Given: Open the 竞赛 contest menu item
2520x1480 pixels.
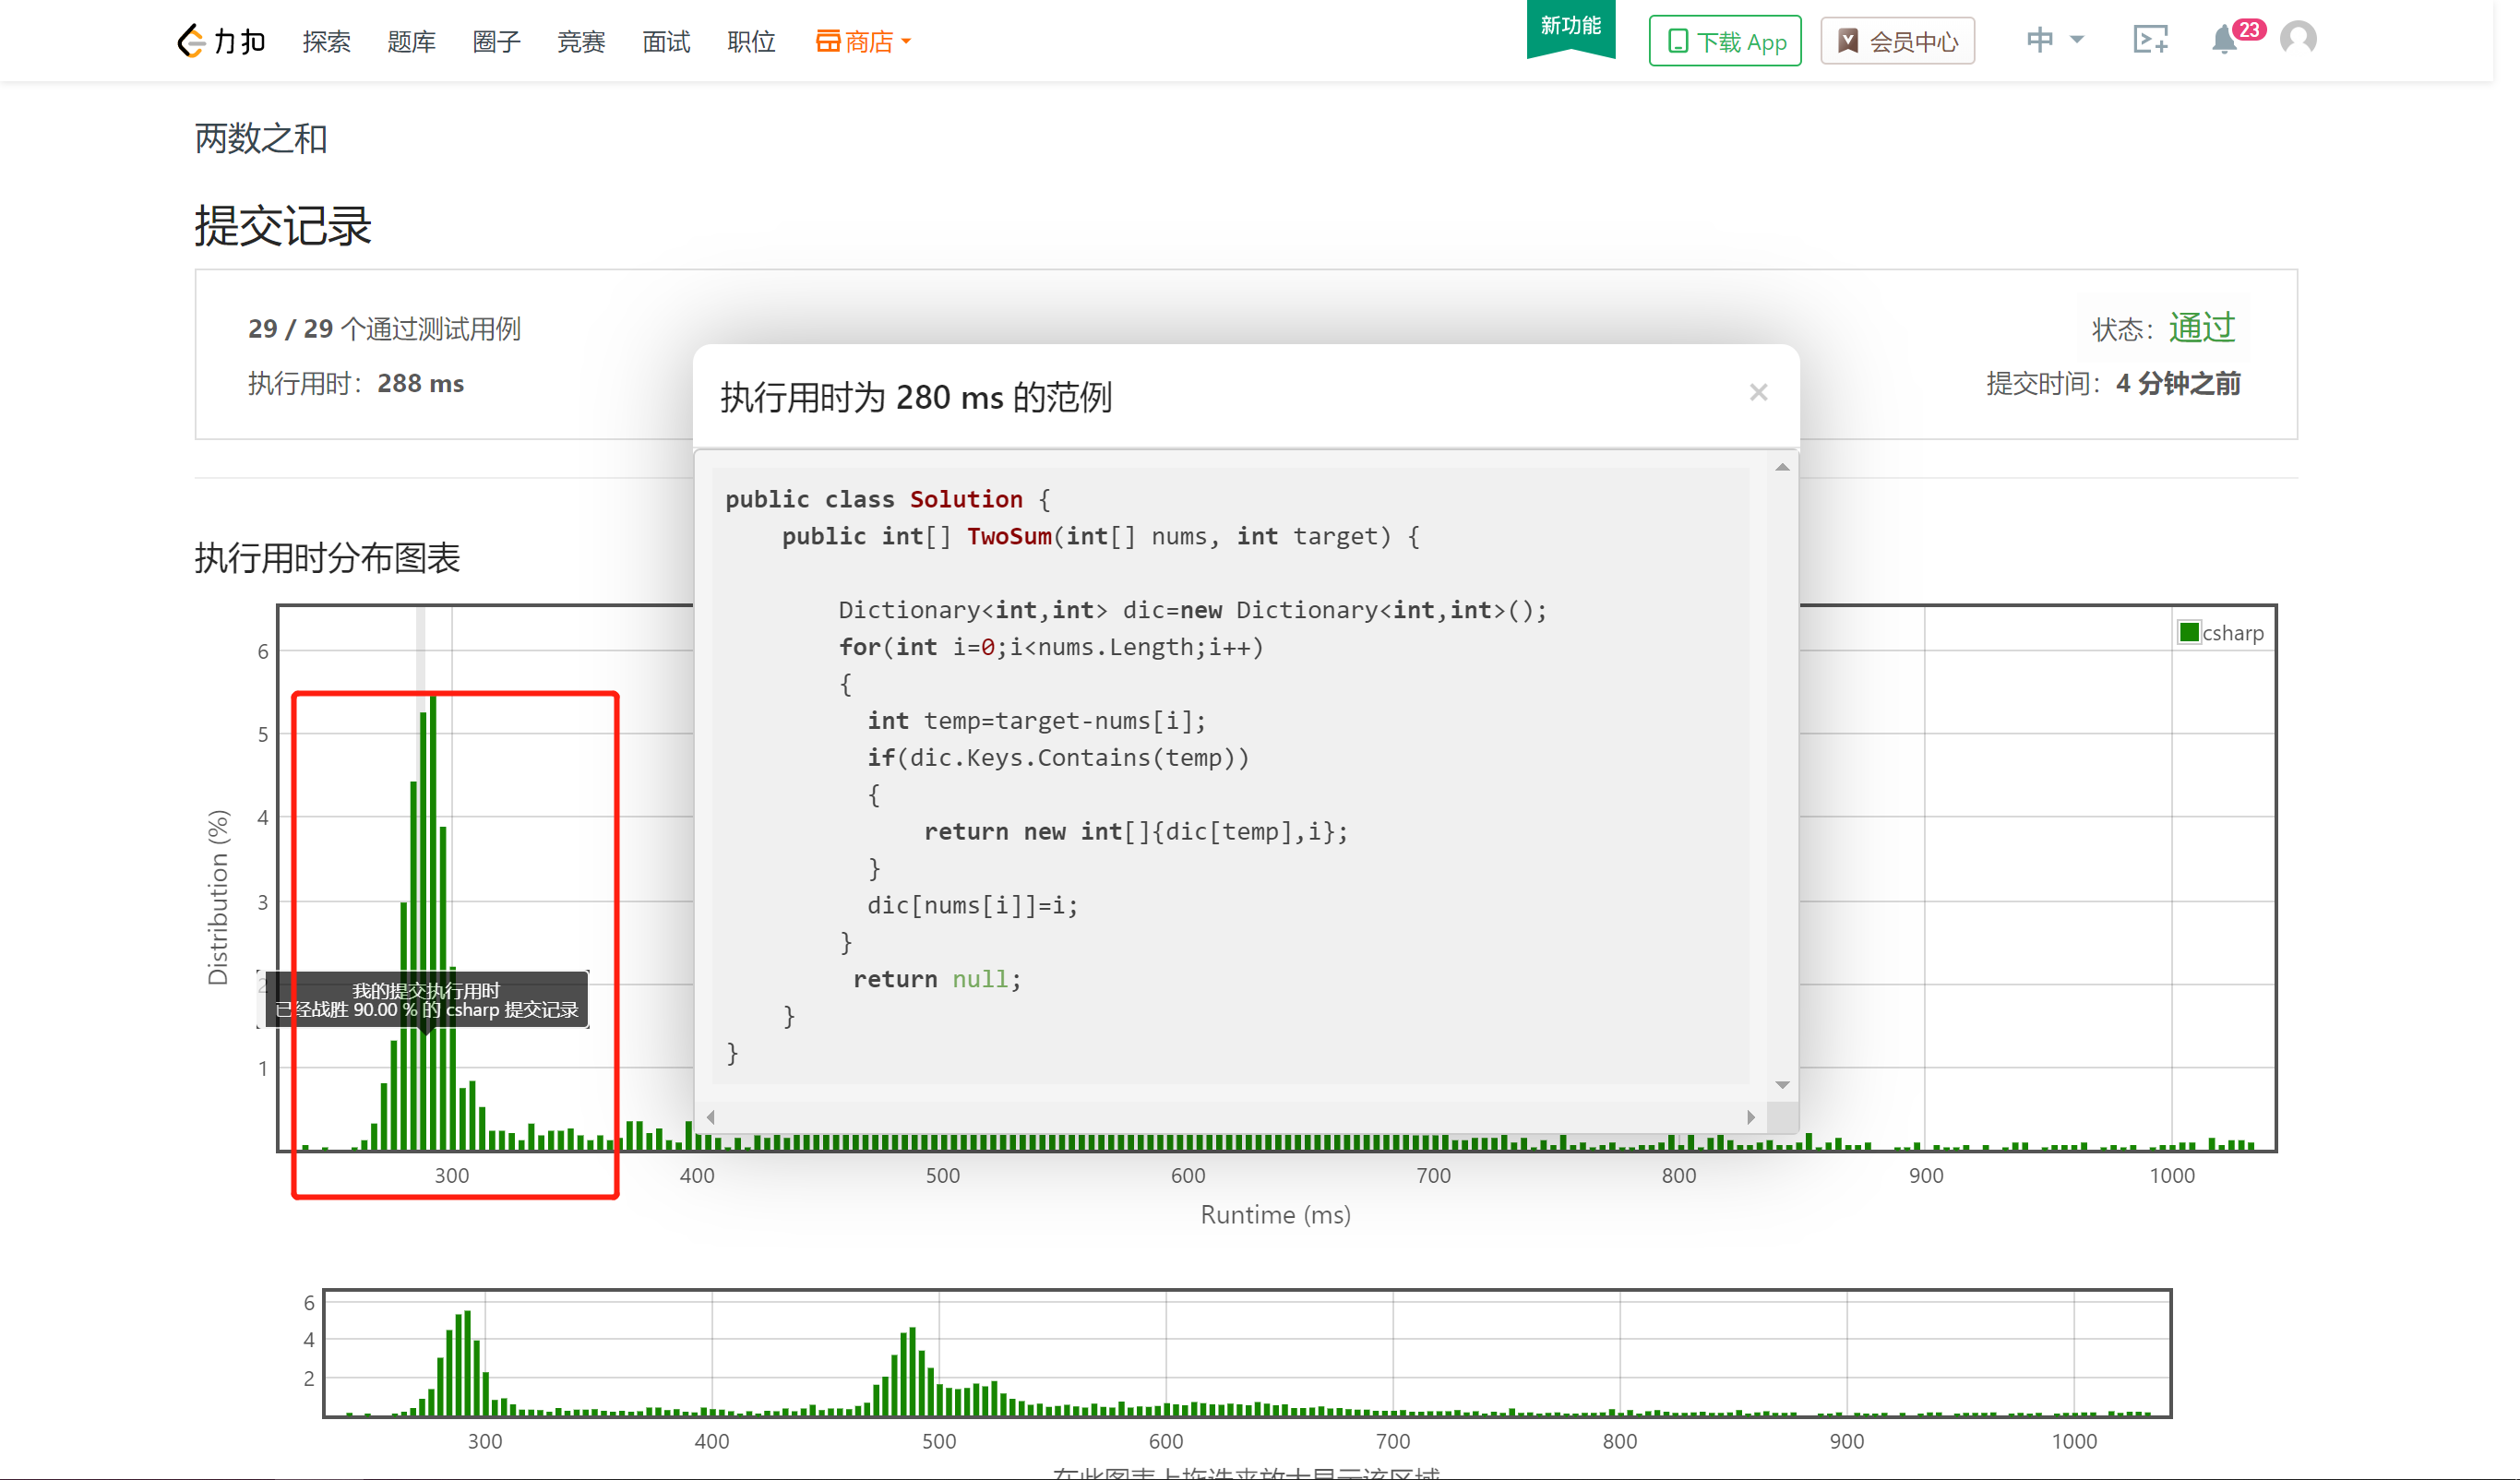Looking at the screenshot, I should click(x=581, y=41).
